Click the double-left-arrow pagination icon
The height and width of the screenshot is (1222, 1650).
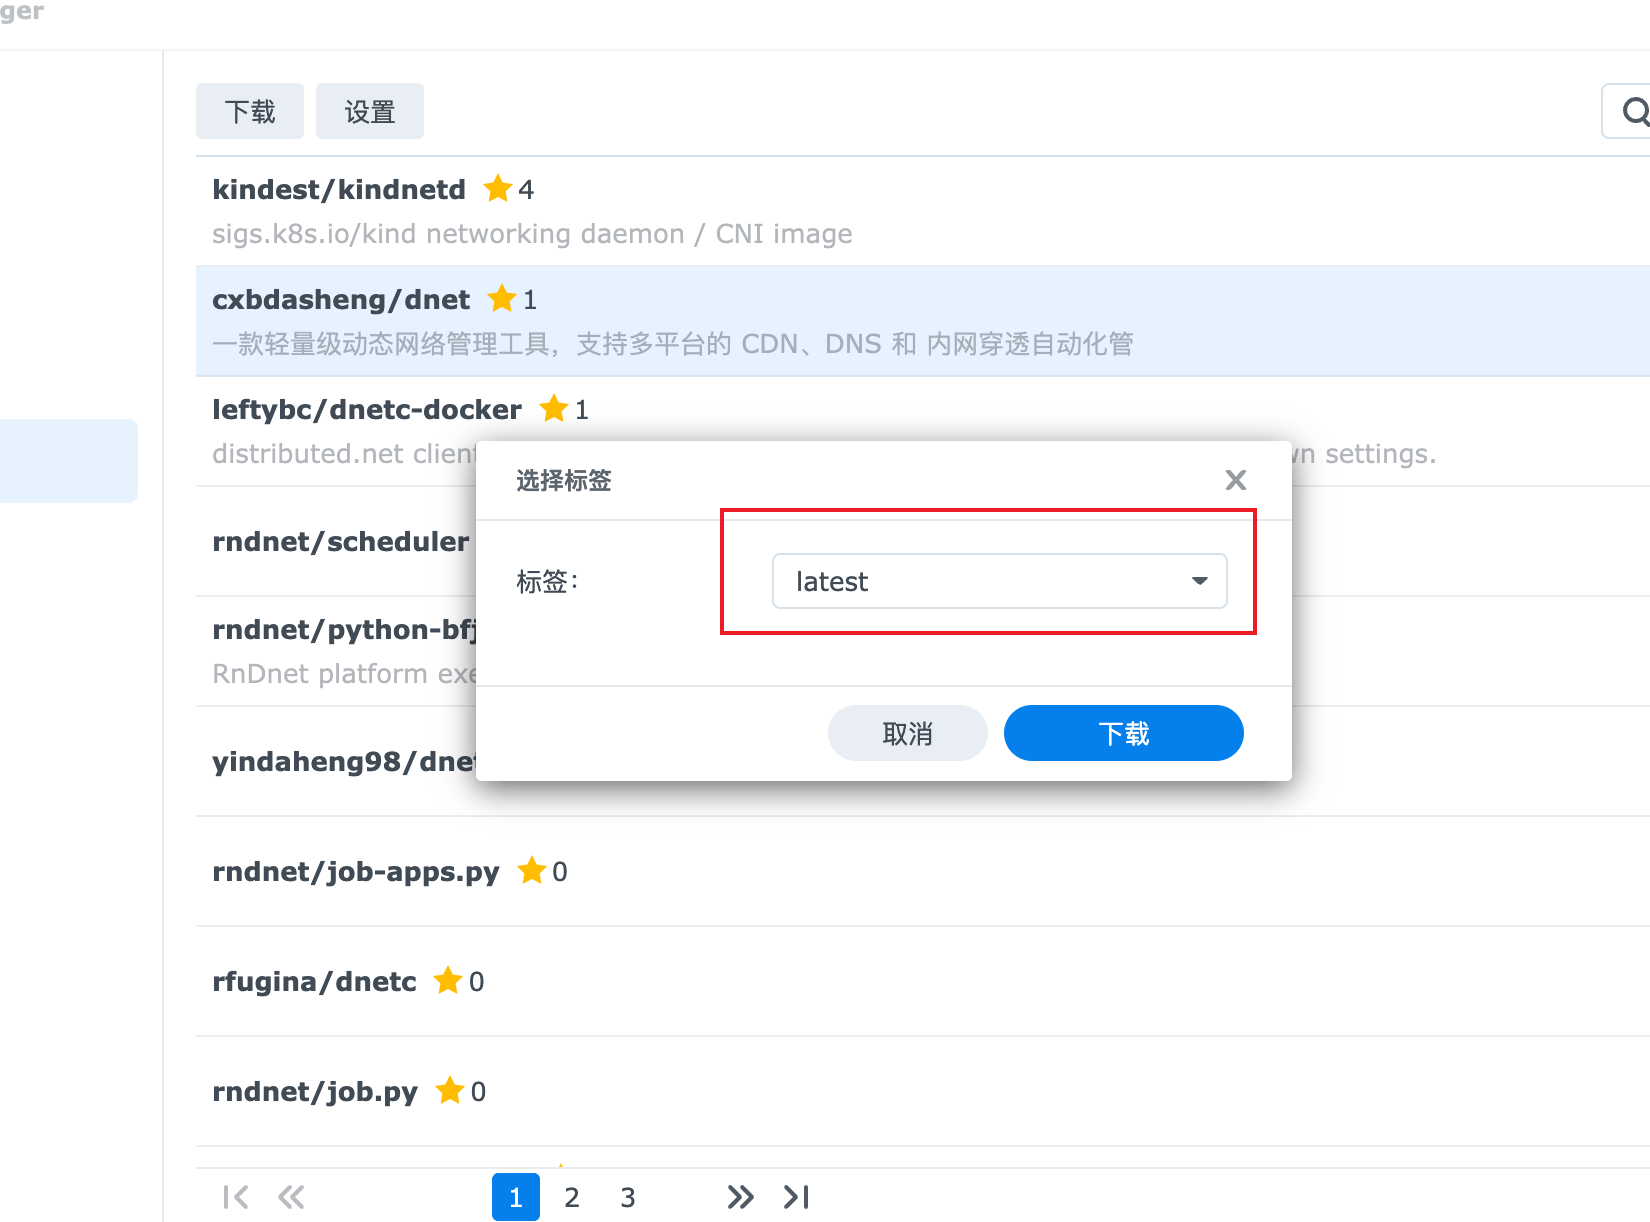click(291, 1196)
